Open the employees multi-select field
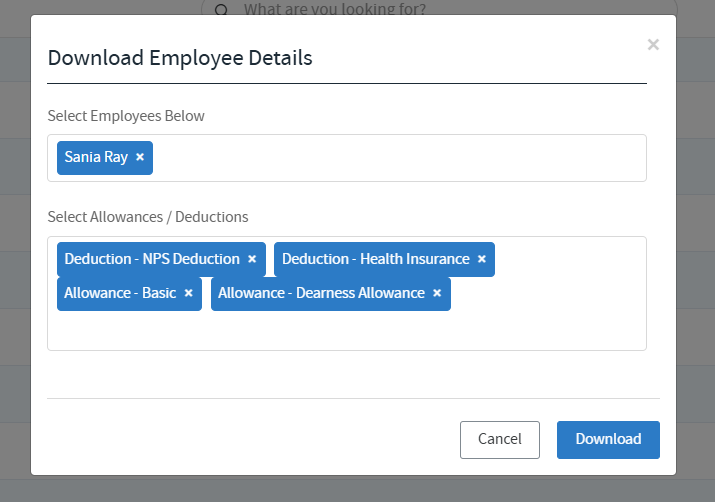The width and height of the screenshot is (715, 502). 400,158
